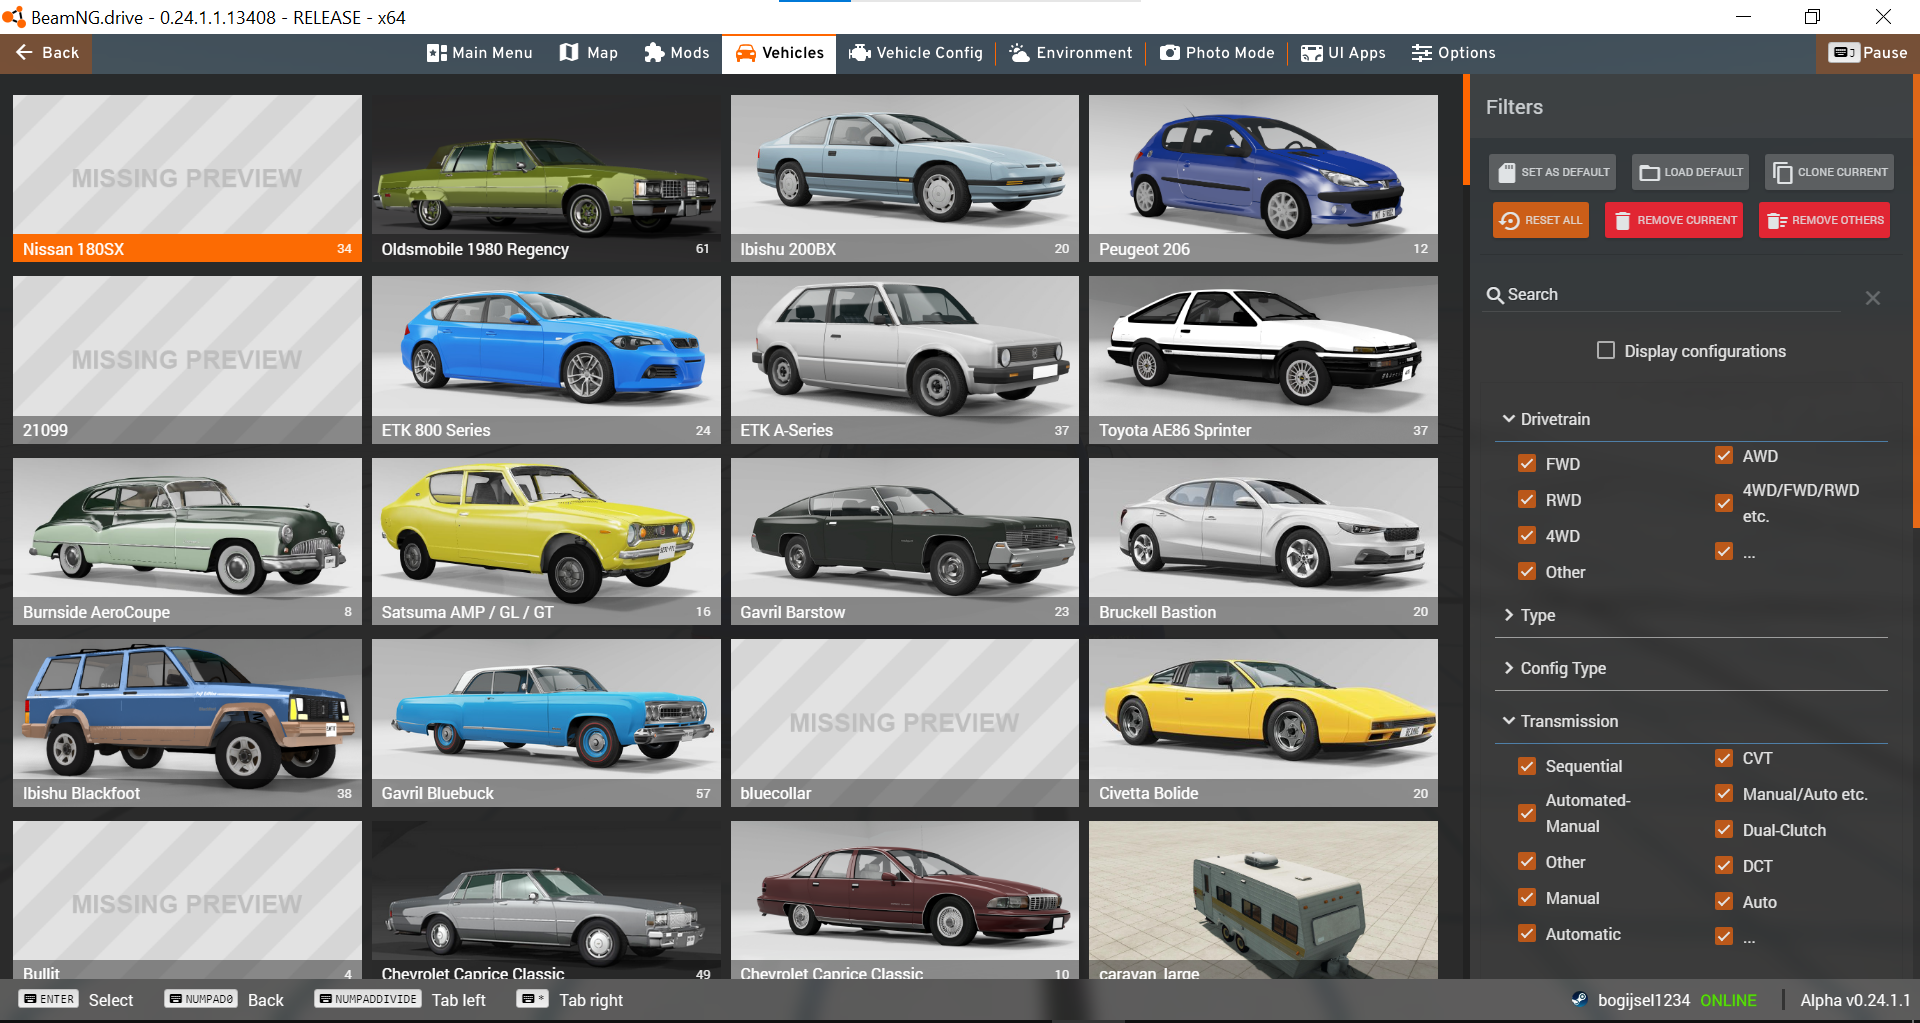
Task: Click the Tab right key hint
Action: (x=570, y=999)
